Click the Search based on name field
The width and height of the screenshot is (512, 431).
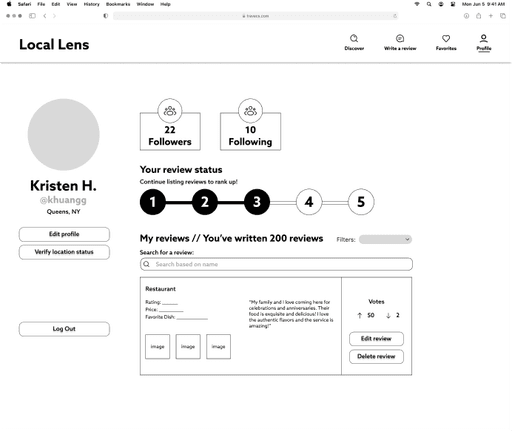[x=276, y=264]
